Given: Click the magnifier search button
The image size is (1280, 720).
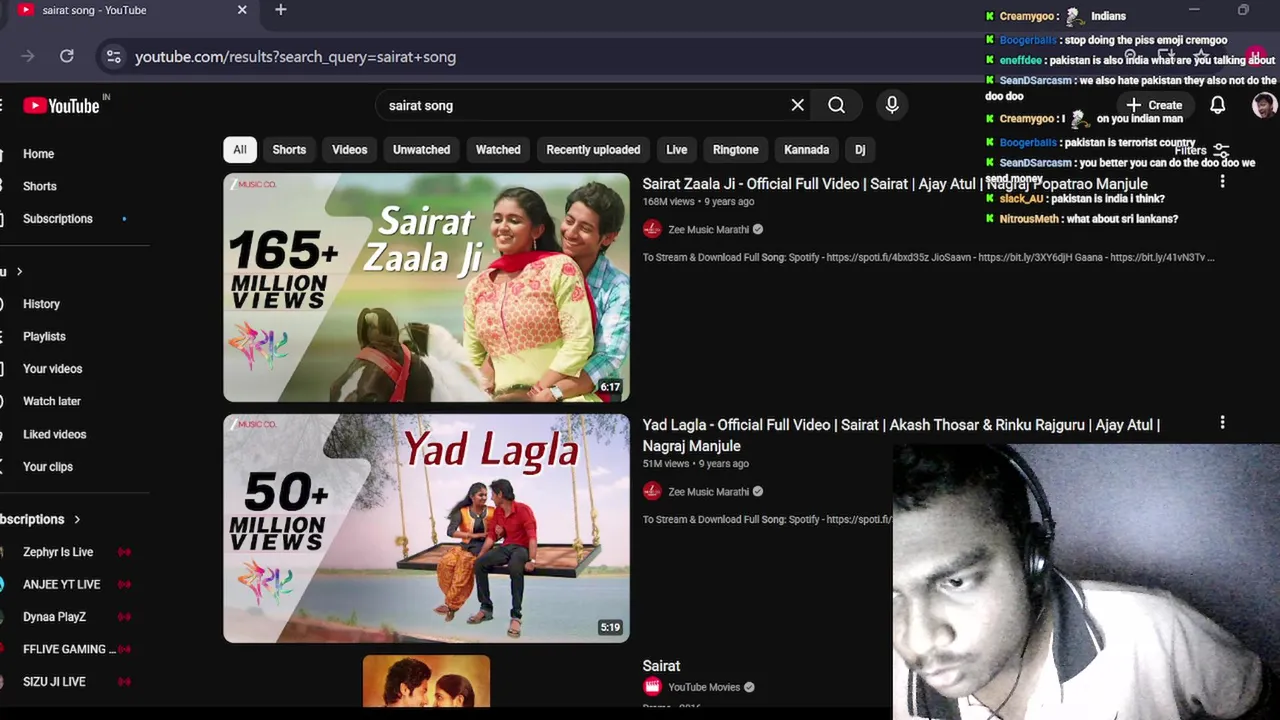Looking at the screenshot, I should point(836,105).
